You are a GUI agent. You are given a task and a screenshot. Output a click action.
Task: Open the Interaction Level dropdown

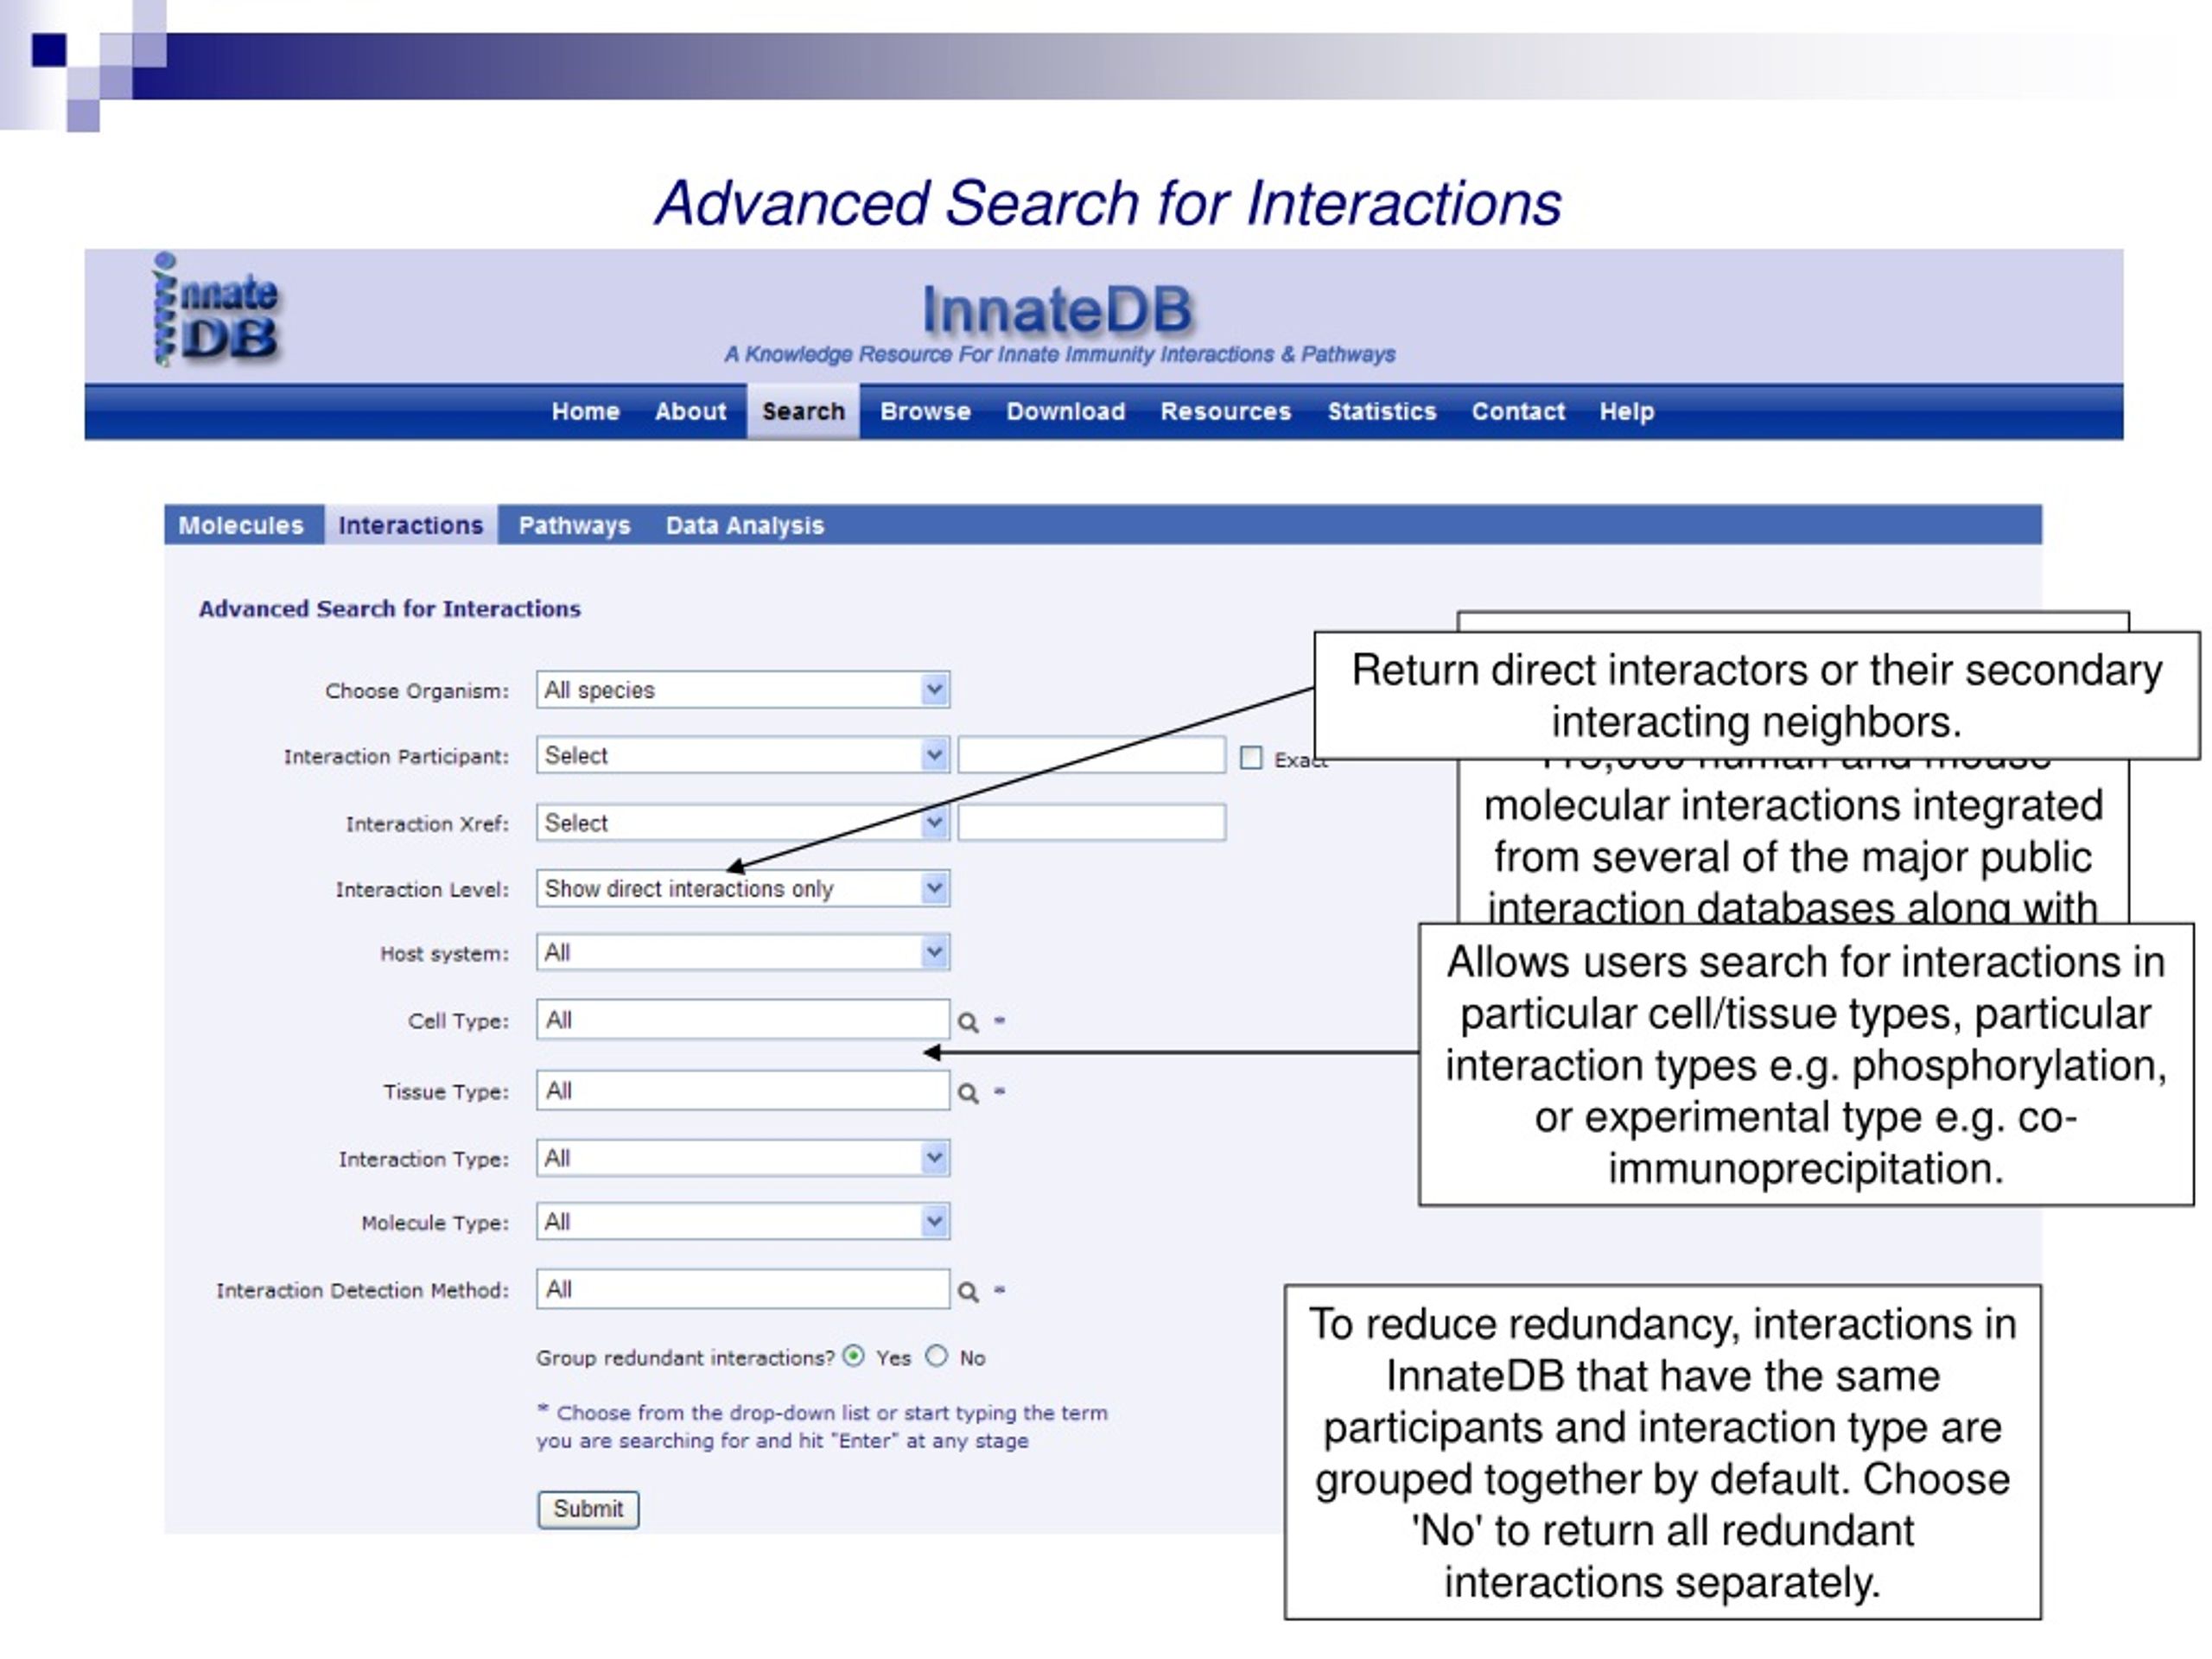743,888
